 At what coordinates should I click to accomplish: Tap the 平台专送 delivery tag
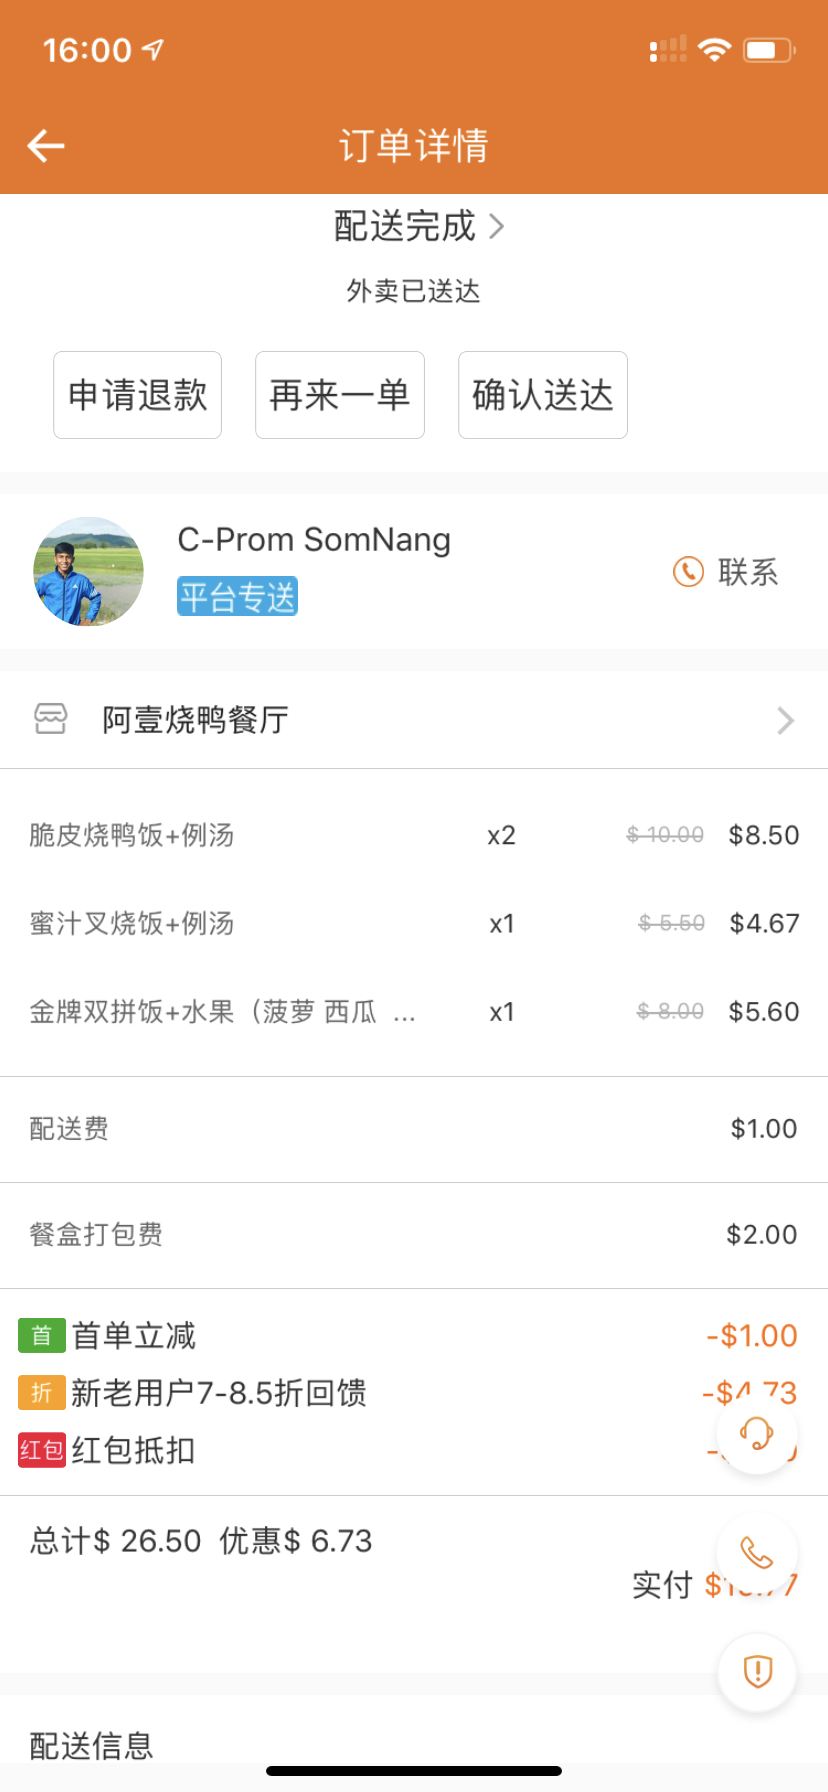pyautogui.click(x=238, y=597)
